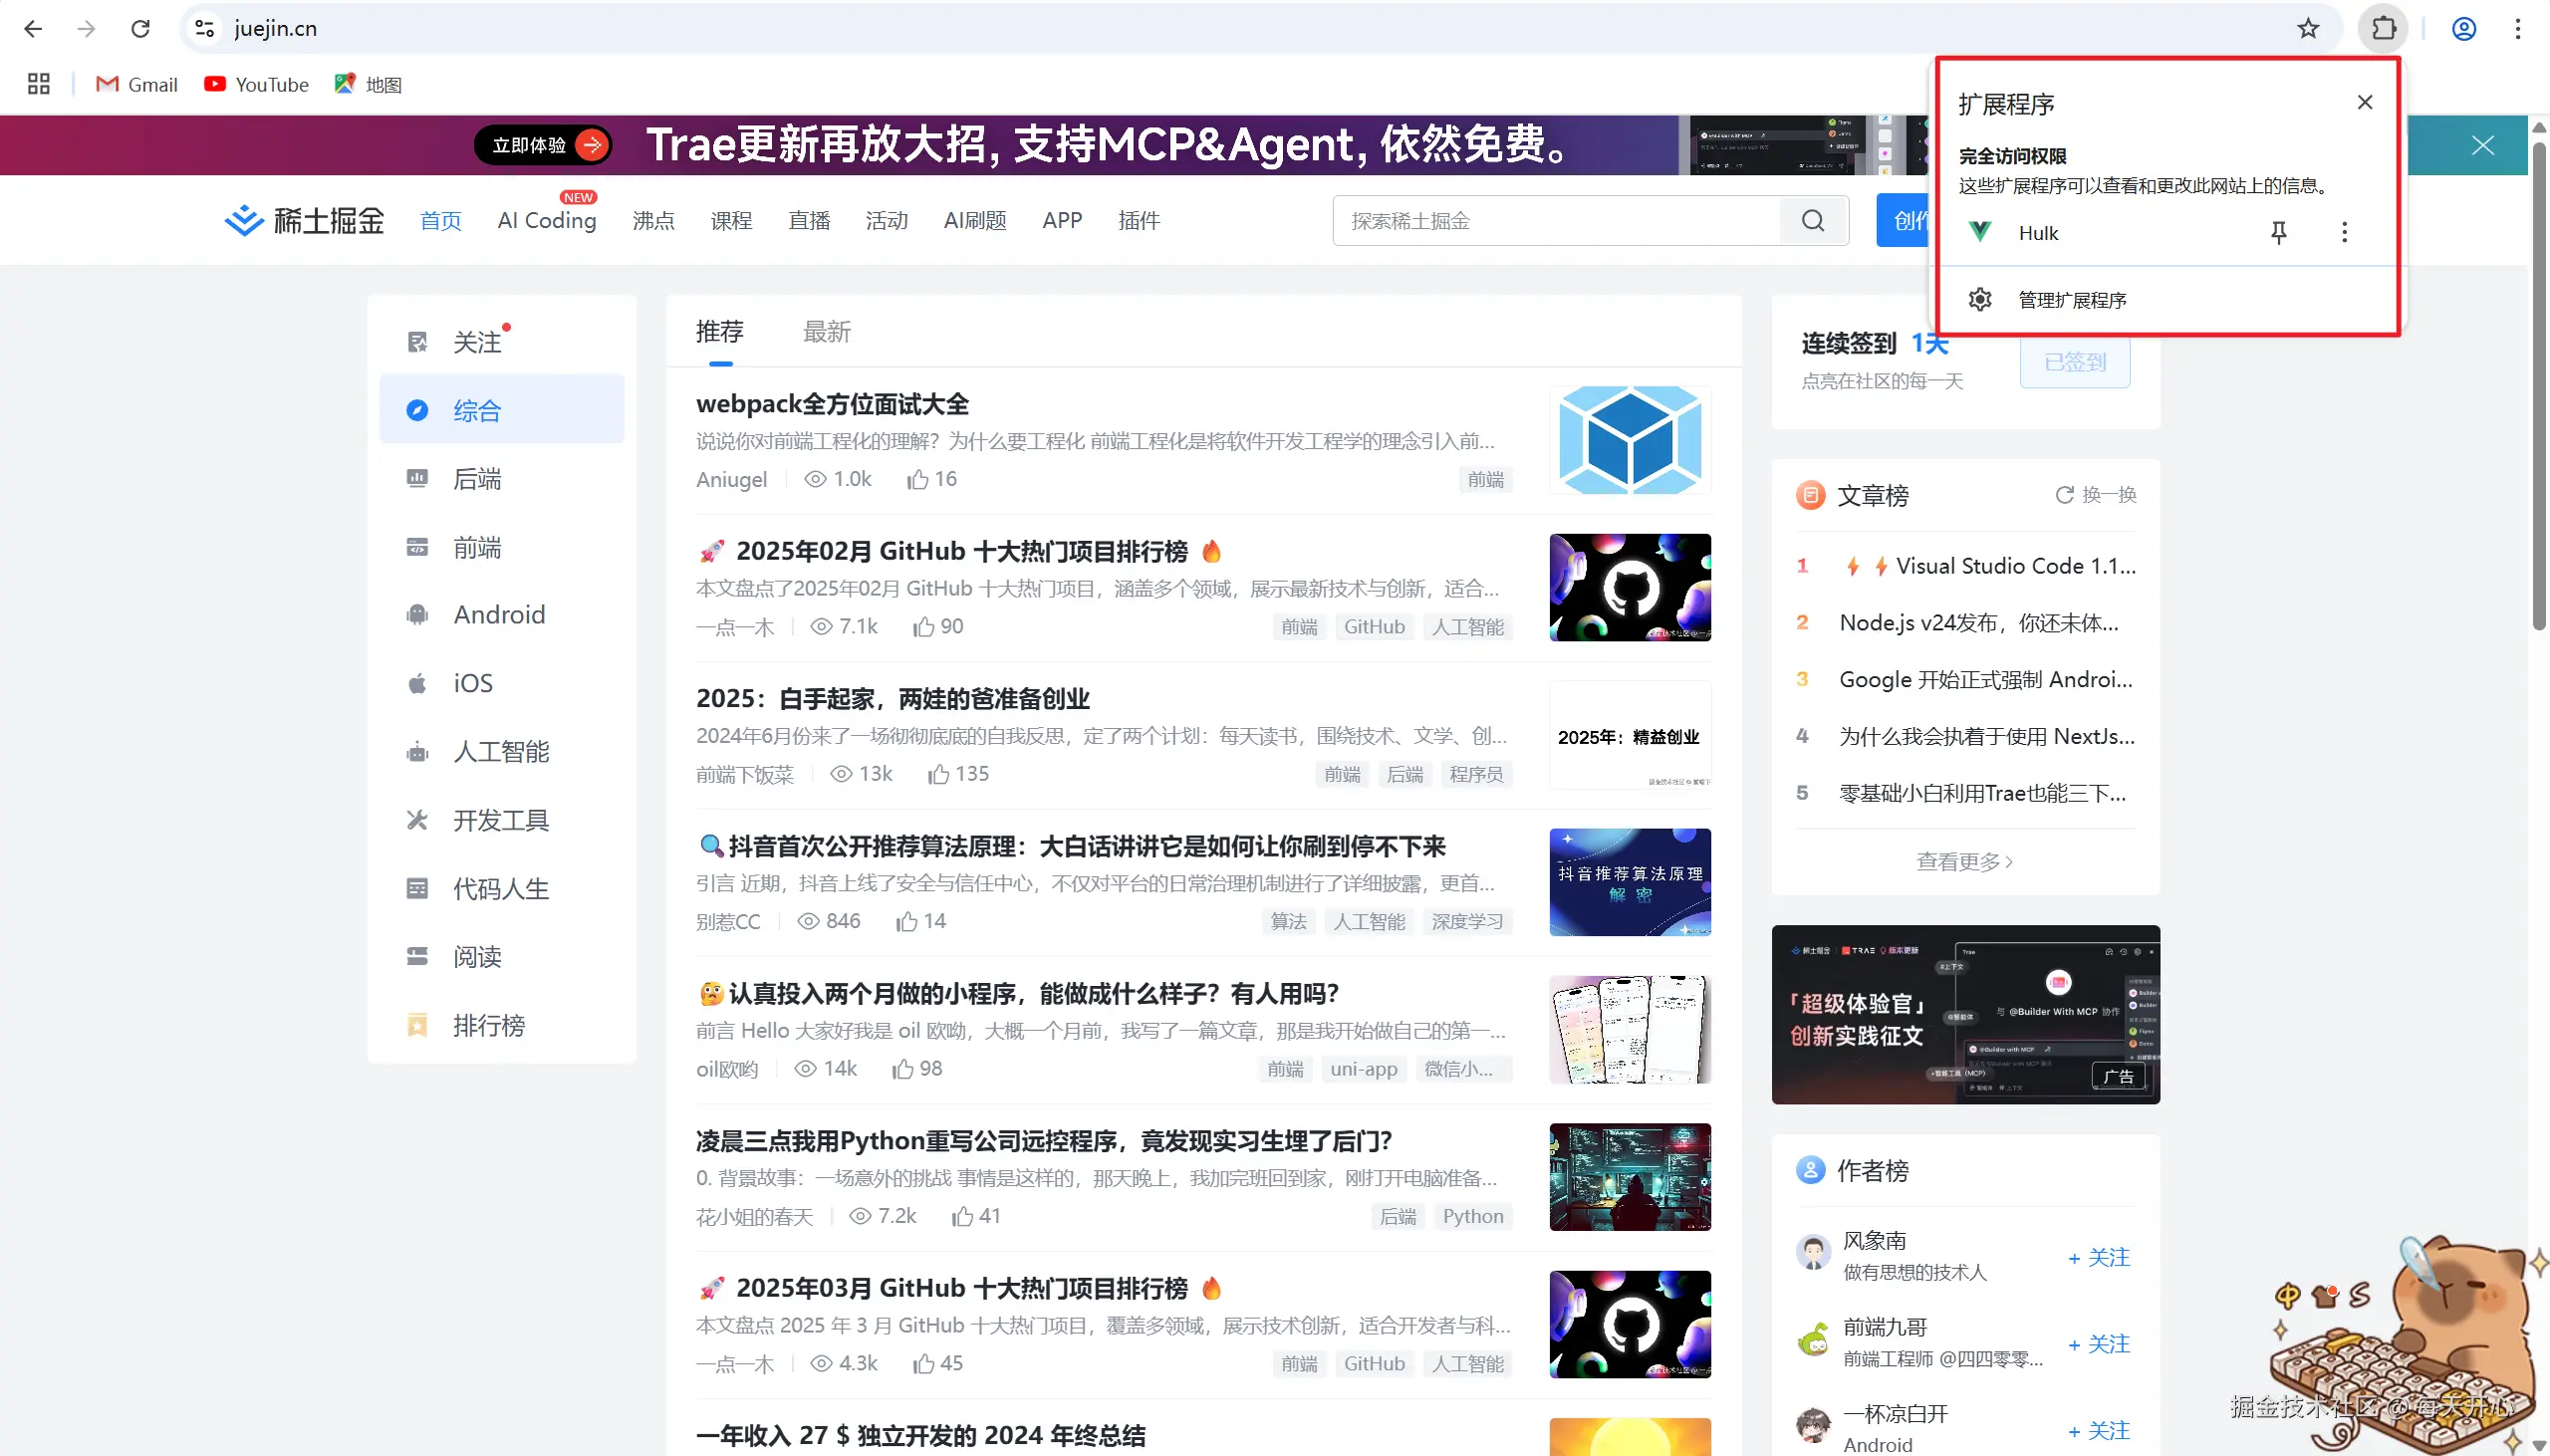The height and width of the screenshot is (1456, 2550).
Task: Open Hulk extension more options menu
Action: click(2344, 233)
